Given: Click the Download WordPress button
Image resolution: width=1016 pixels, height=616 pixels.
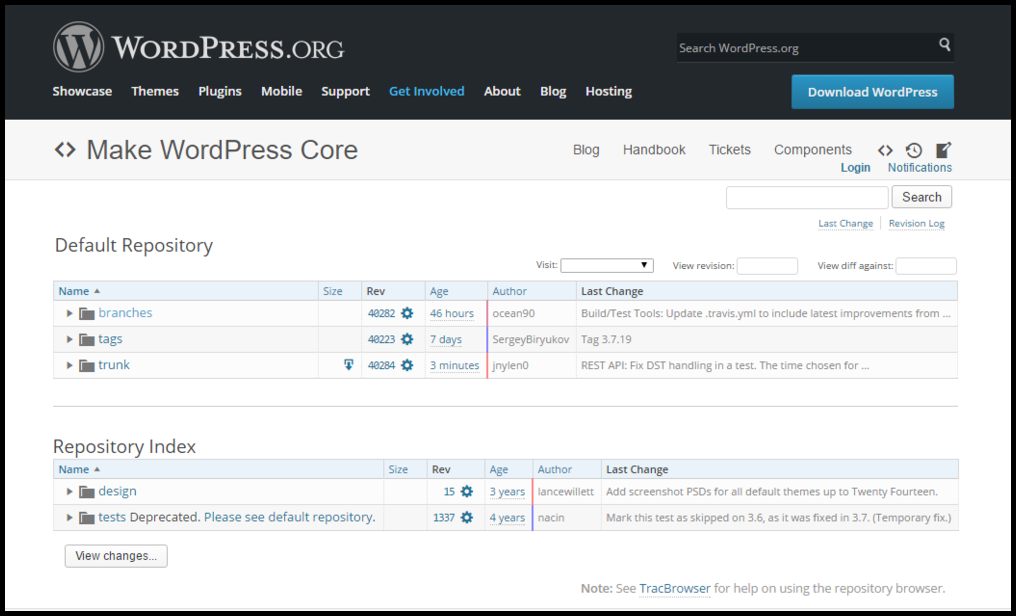Looking at the screenshot, I should click(872, 92).
